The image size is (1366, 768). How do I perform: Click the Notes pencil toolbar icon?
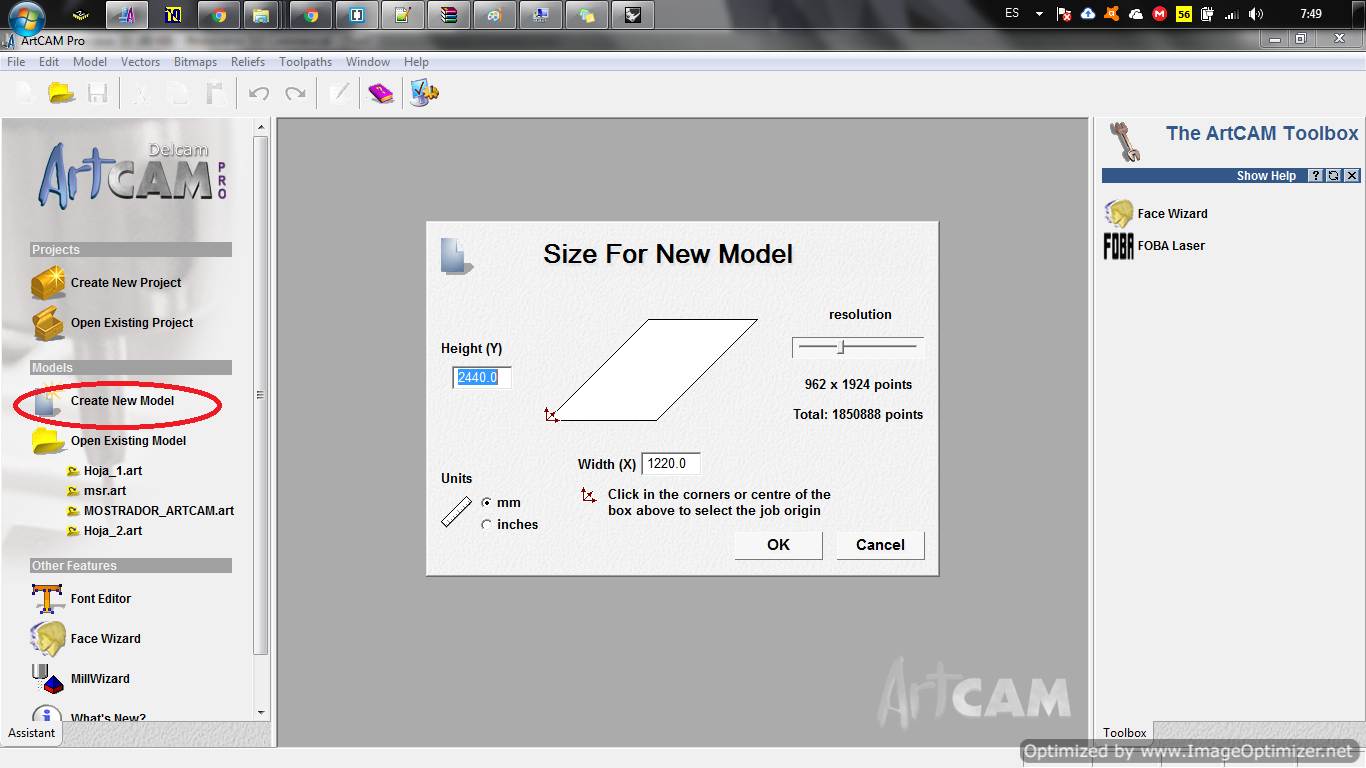pos(340,93)
